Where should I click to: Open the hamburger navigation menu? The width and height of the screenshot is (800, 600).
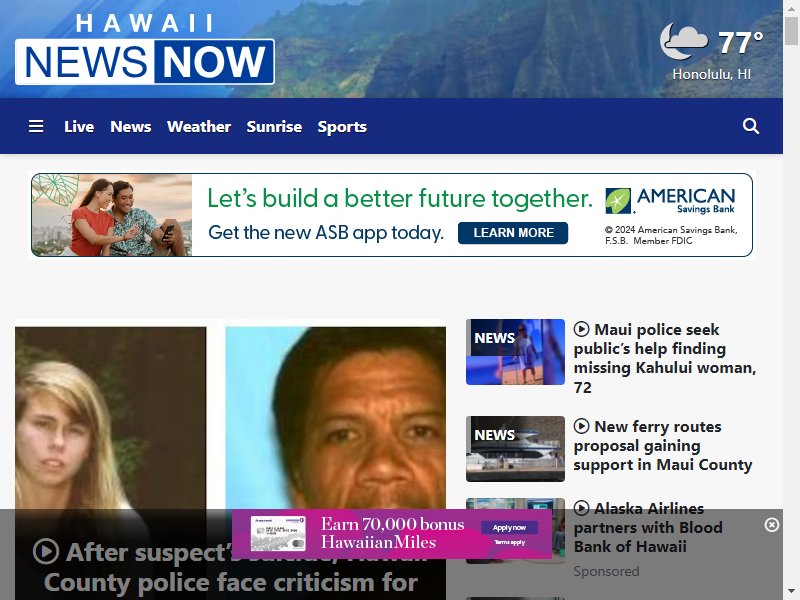(36, 126)
